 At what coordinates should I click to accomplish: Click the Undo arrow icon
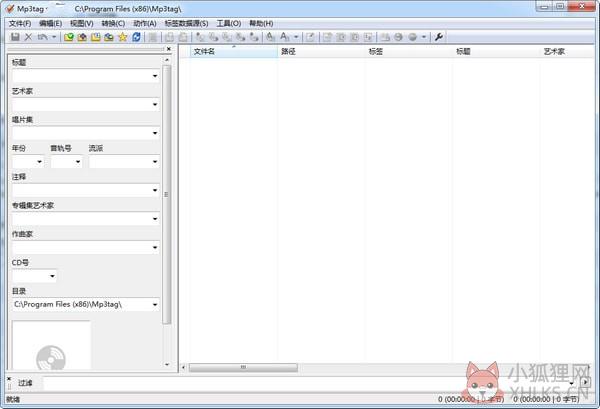pyautogui.click(x=42, y=37)
